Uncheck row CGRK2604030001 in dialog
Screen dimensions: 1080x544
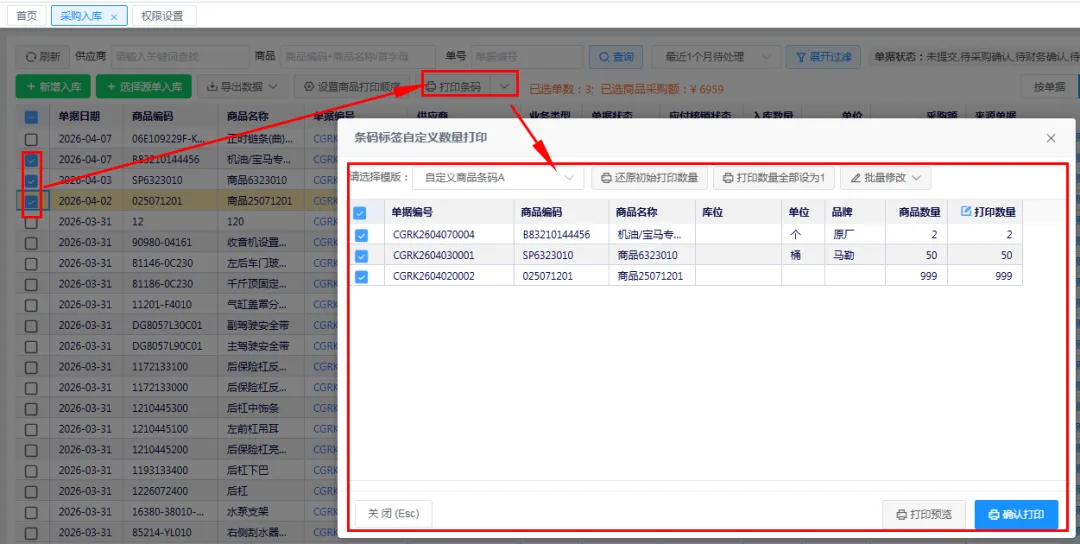pos(361,255)
